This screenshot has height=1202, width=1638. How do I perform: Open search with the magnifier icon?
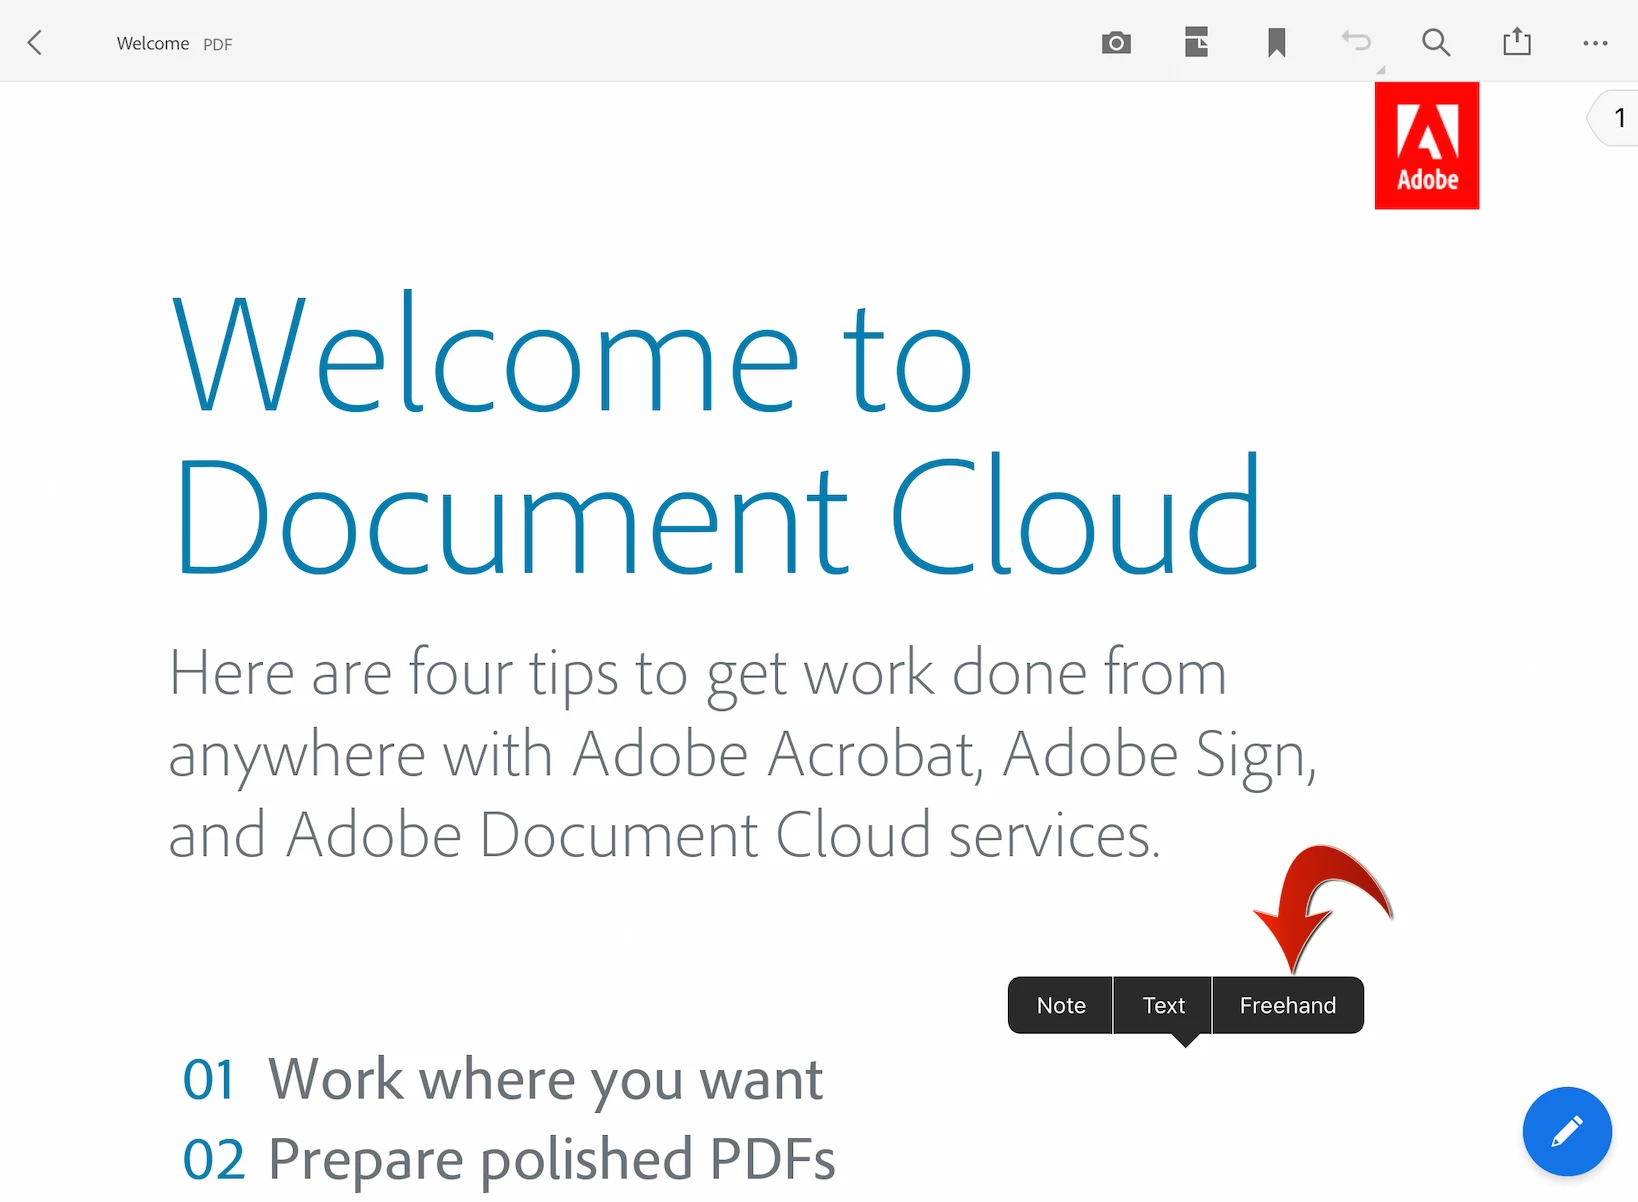pyautogui.click(x=1436, y=42)
